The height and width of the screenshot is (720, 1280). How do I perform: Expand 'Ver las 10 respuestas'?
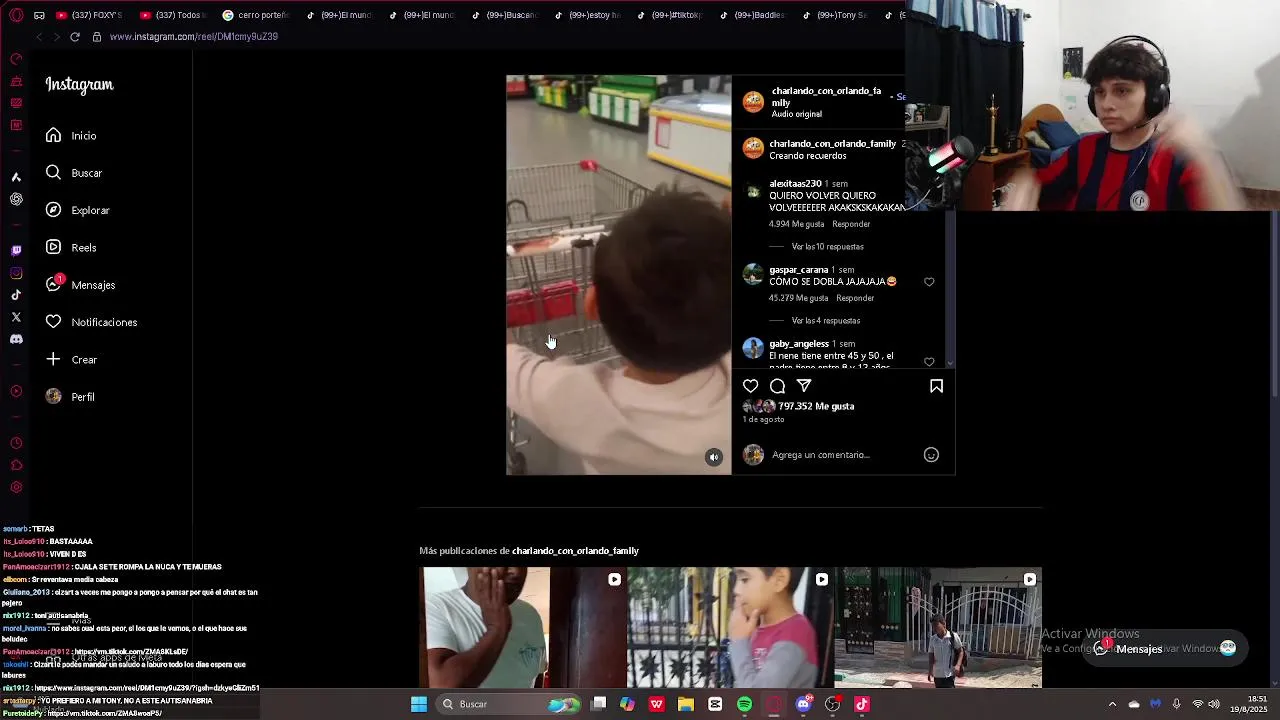(827, 246)
